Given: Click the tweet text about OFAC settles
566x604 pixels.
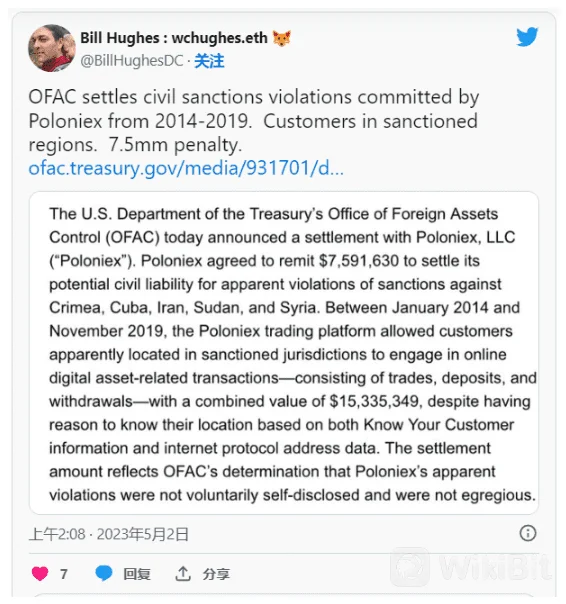Looking at the screenshot, I should [254, 121].
